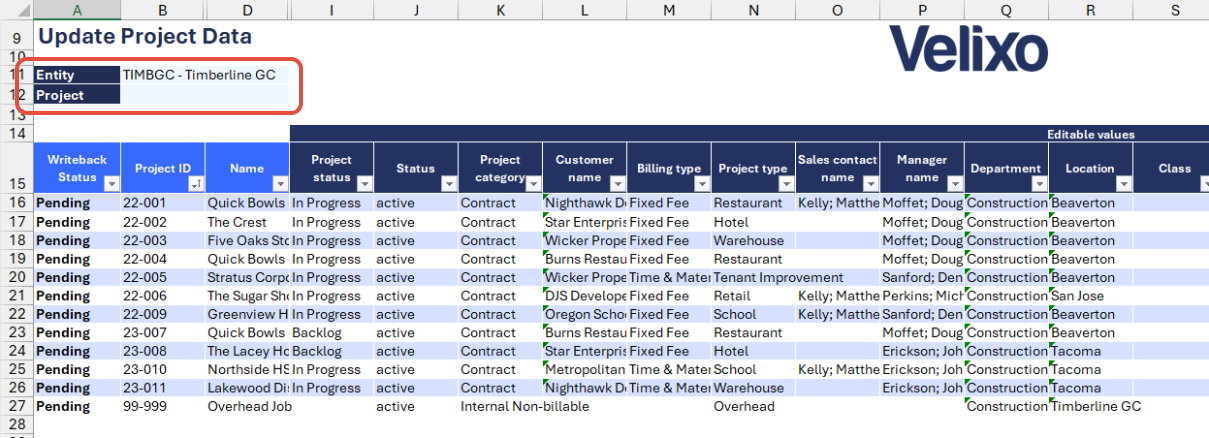Click Project ID cell 22-005
The width and height of the screenshot is (1209, 438).
pyautogui.click(x=163, y=277)
